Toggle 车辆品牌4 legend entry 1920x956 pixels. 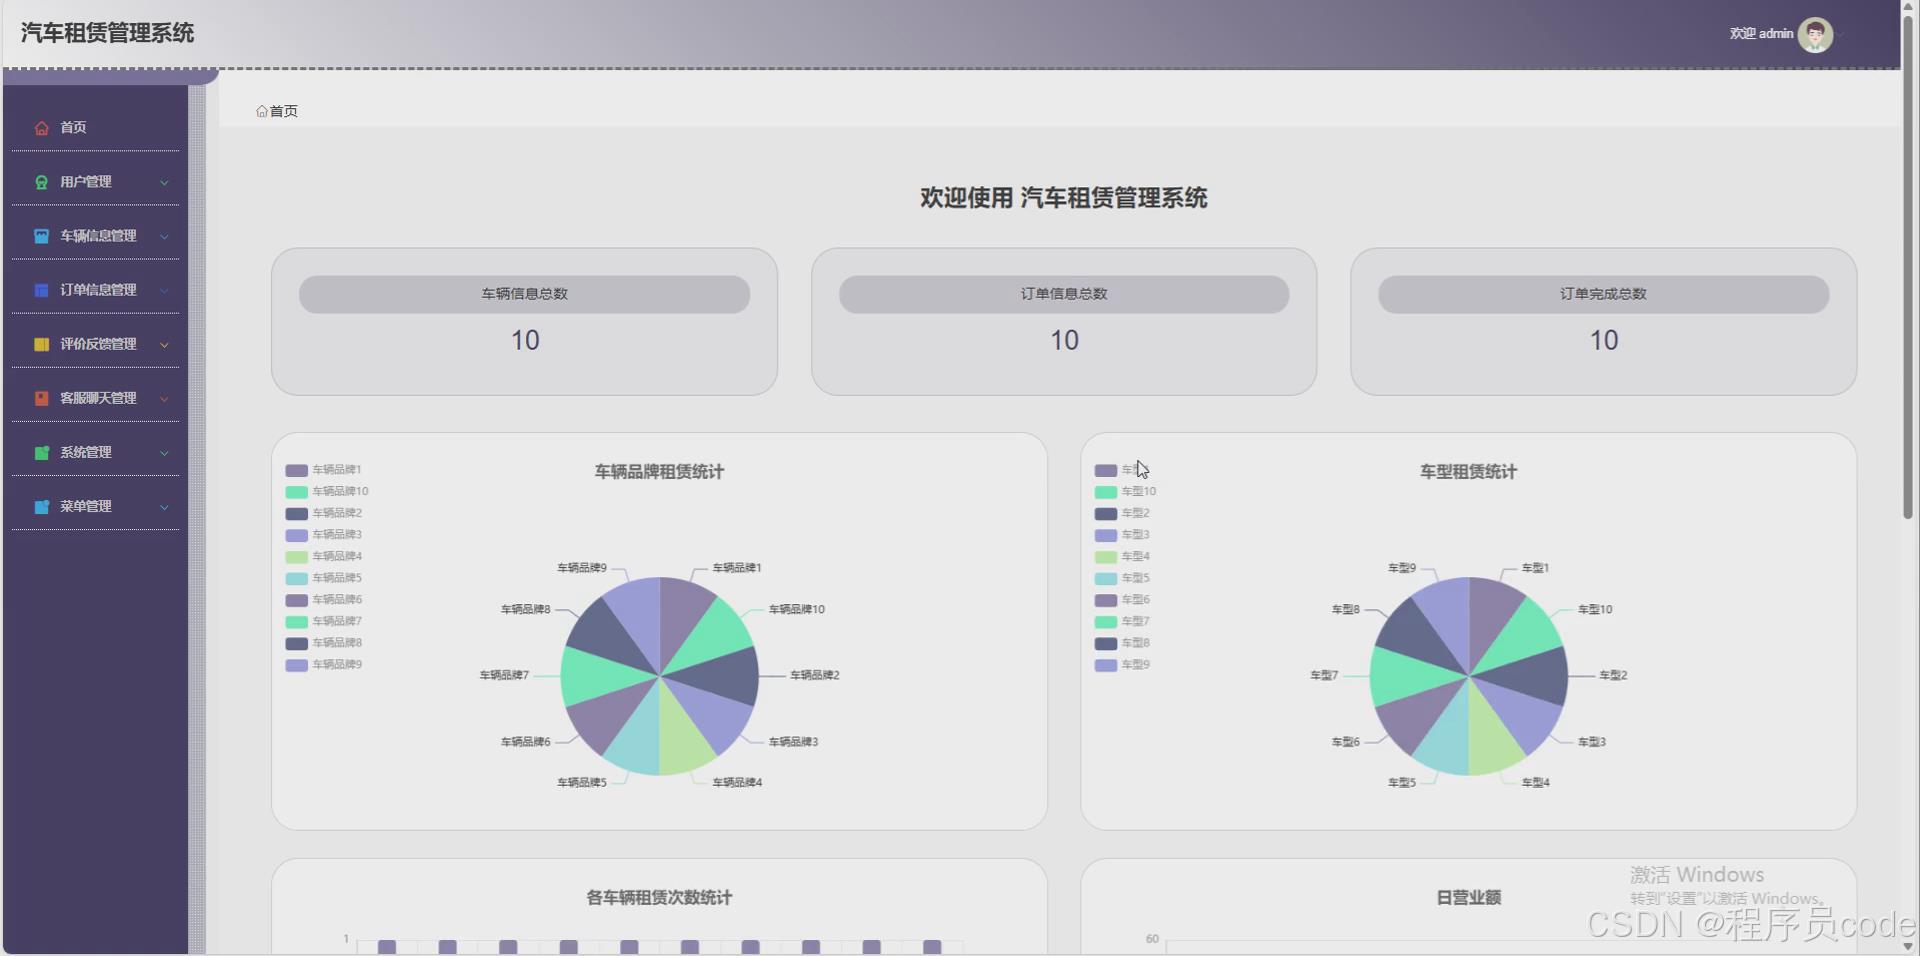click(x=323, y=557)
